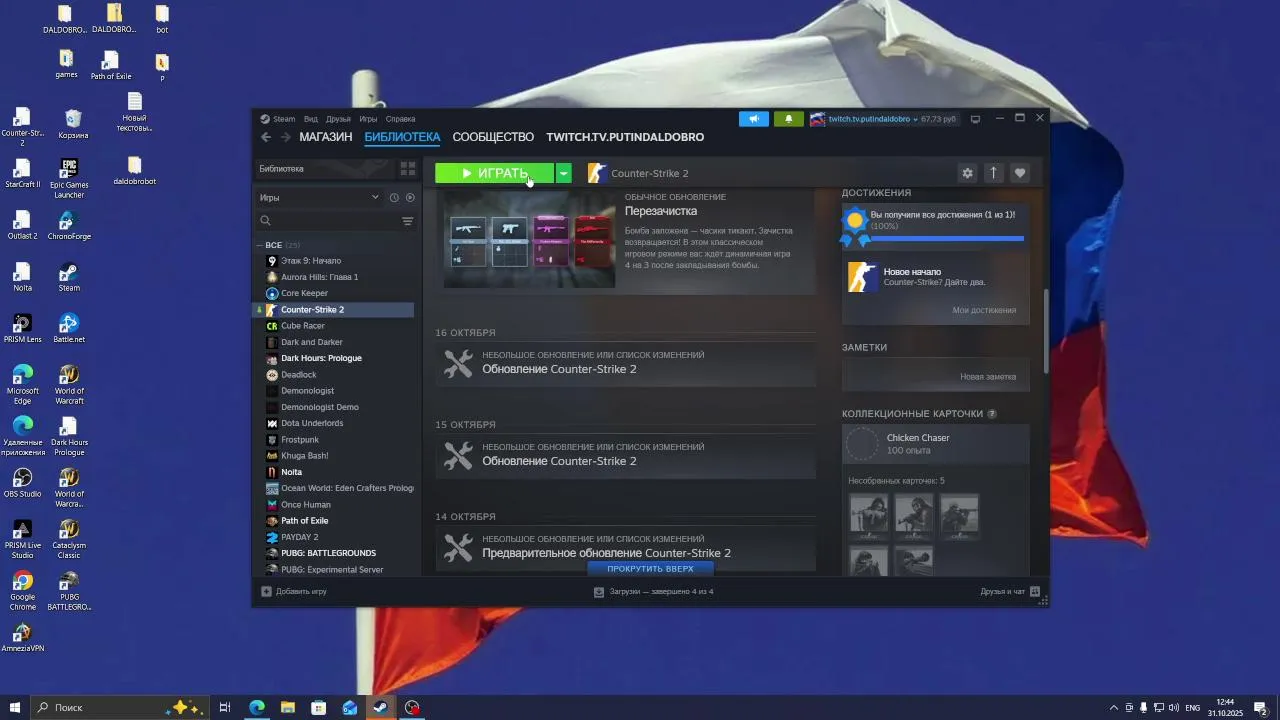Go back with Steam's left arrow

(x=266, y=137)
